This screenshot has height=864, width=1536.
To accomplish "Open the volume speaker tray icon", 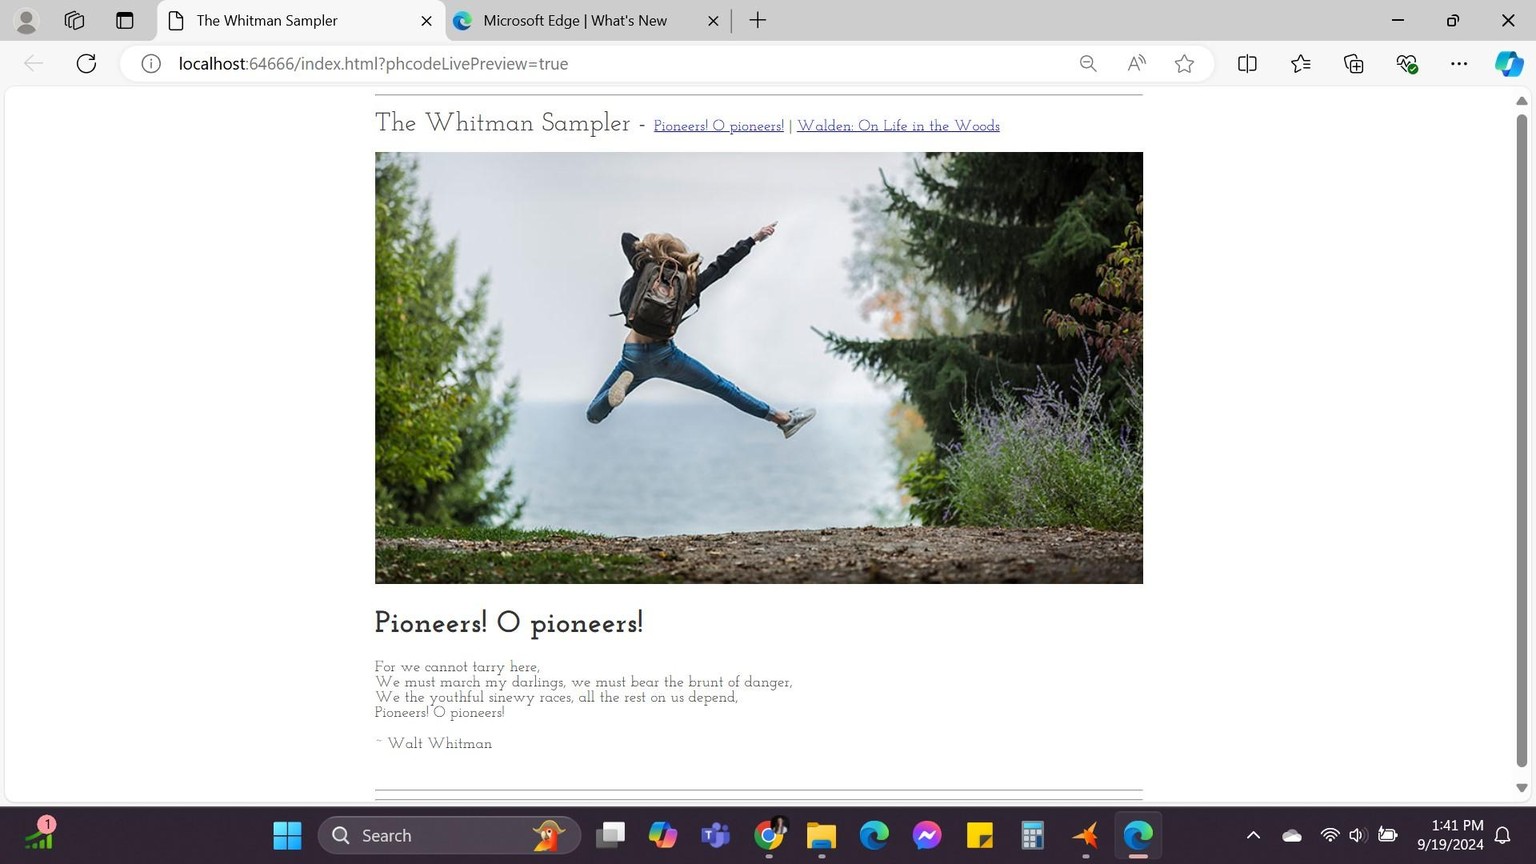I will coord(1357,835).
